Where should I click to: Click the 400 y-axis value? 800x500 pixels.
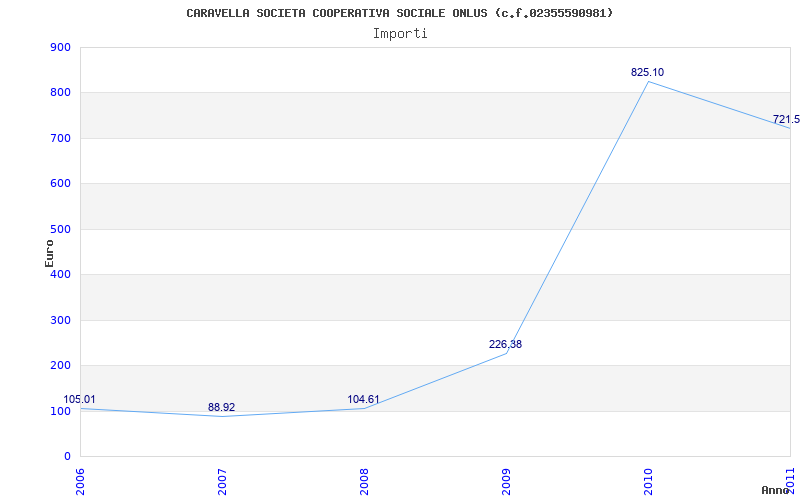pyautogui.click(x=60, y=274)
